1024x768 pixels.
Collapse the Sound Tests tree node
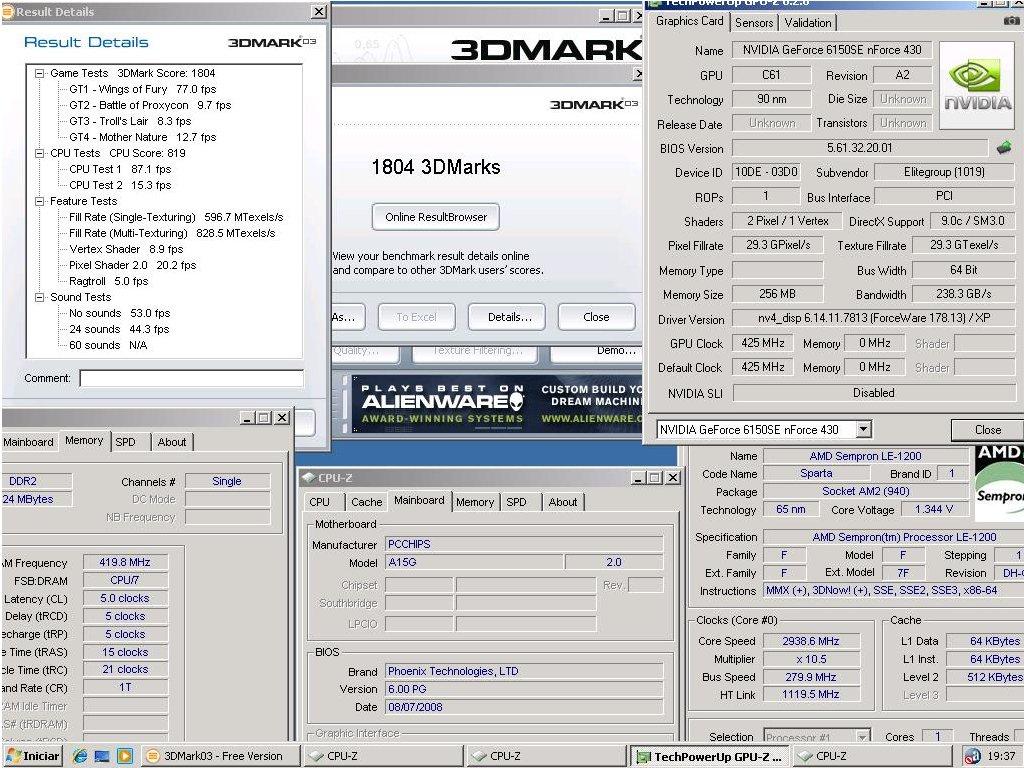pyautogui.click(x=39, y=297)
